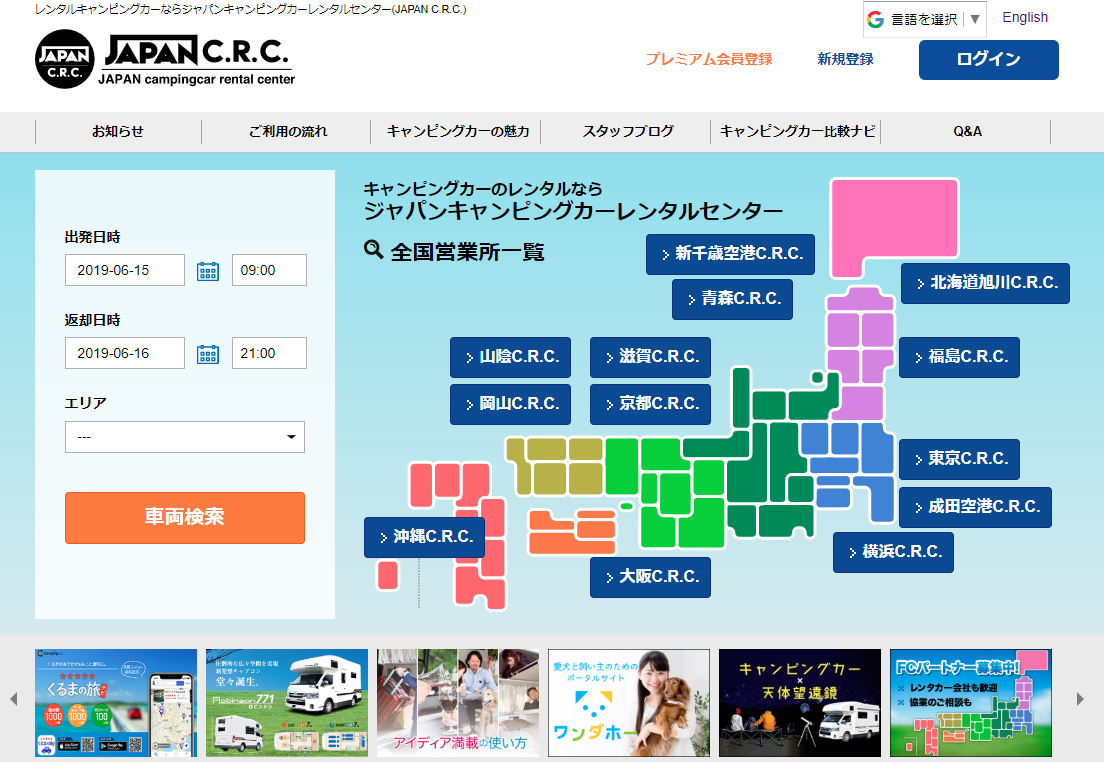Click the ワンダホー banner thumbnail
Image resolution: width=1104 pixels, height=762 pixels.
(x=628, y=703)
